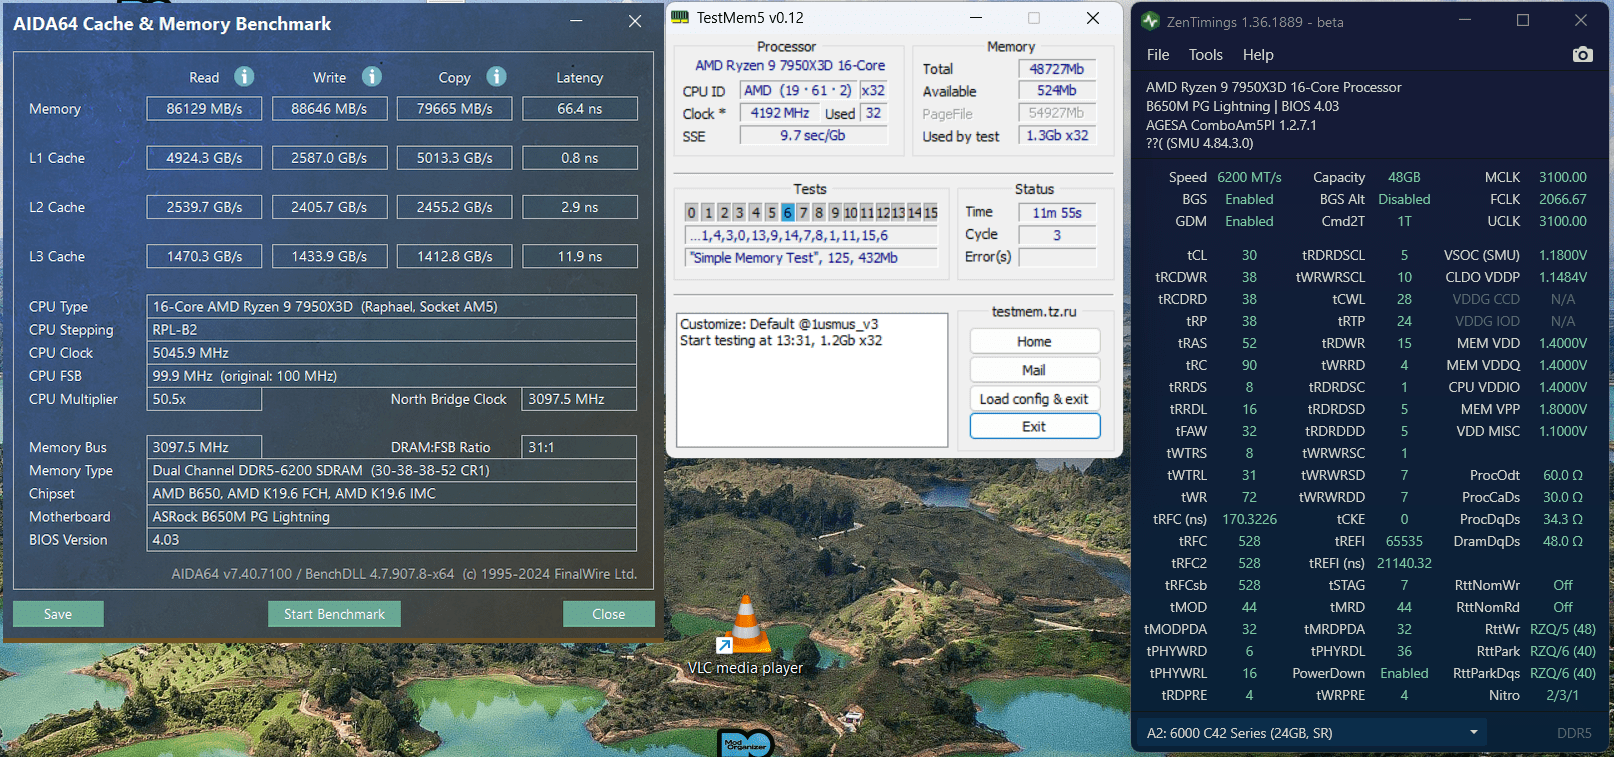Image resolution: width=1614 pixels, height=757 pixels.
Task: Click the testmem.tz.ru label in TestMem5
Action: (x=1034, y=312)
